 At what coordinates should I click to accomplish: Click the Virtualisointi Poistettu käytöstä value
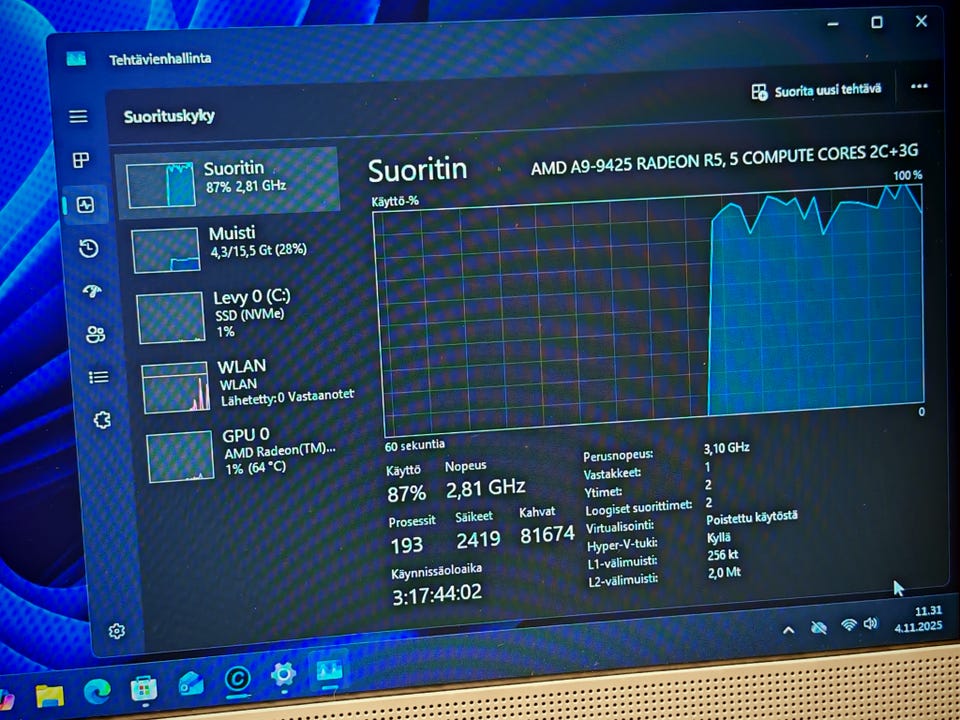(752, 518)
